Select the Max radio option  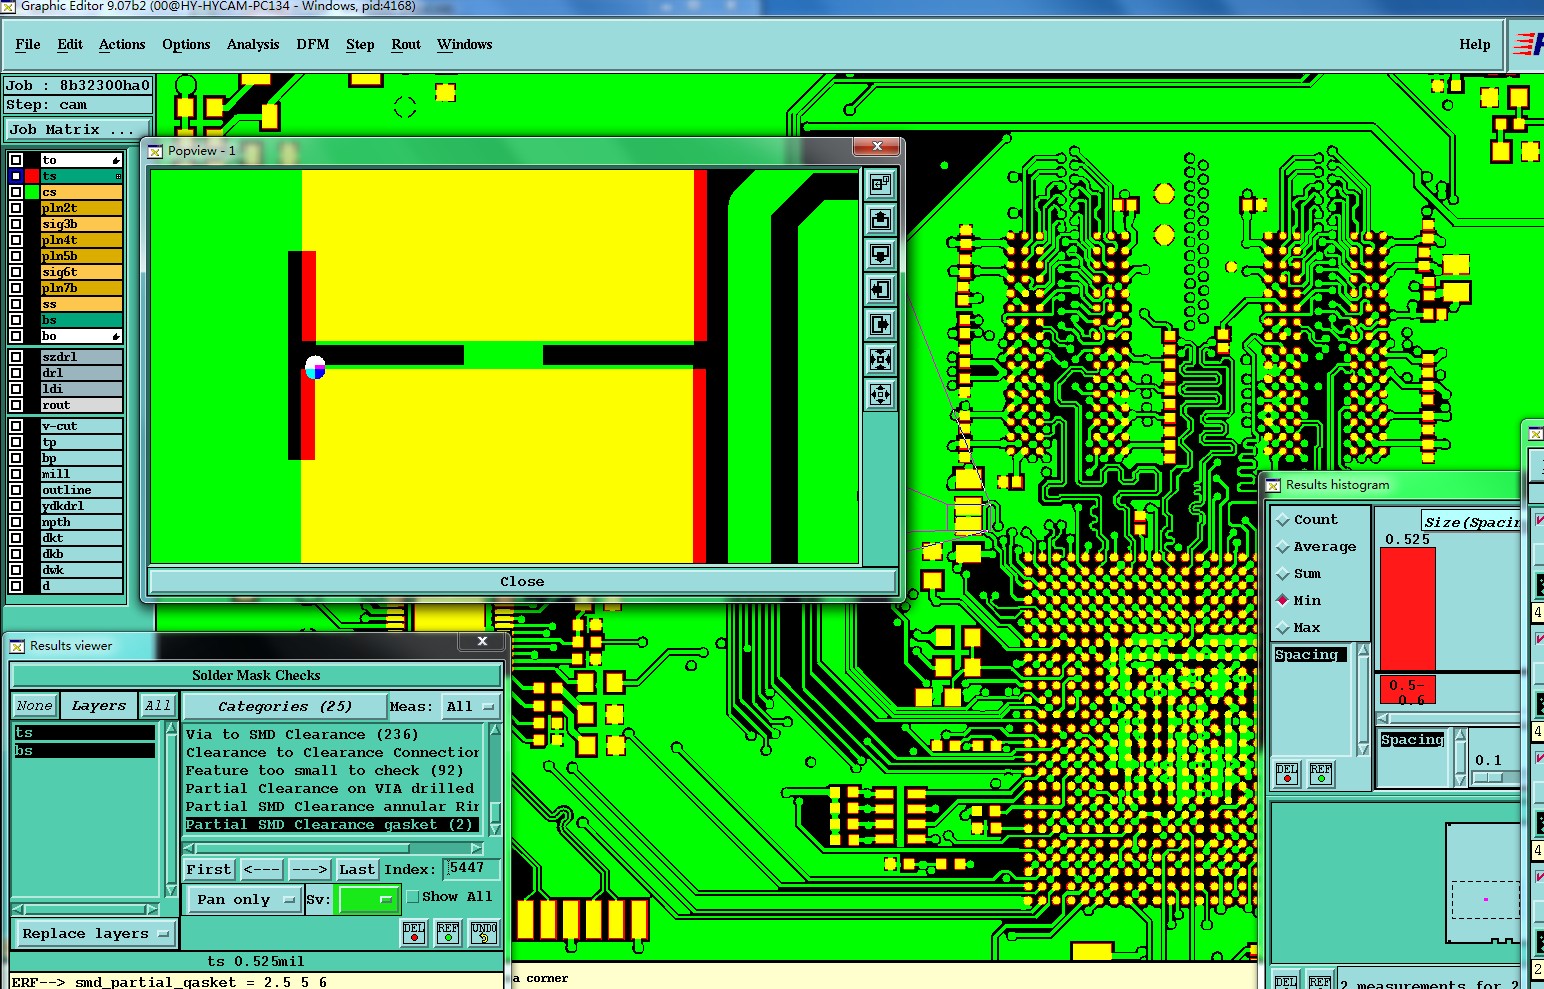coord(1283,628)
